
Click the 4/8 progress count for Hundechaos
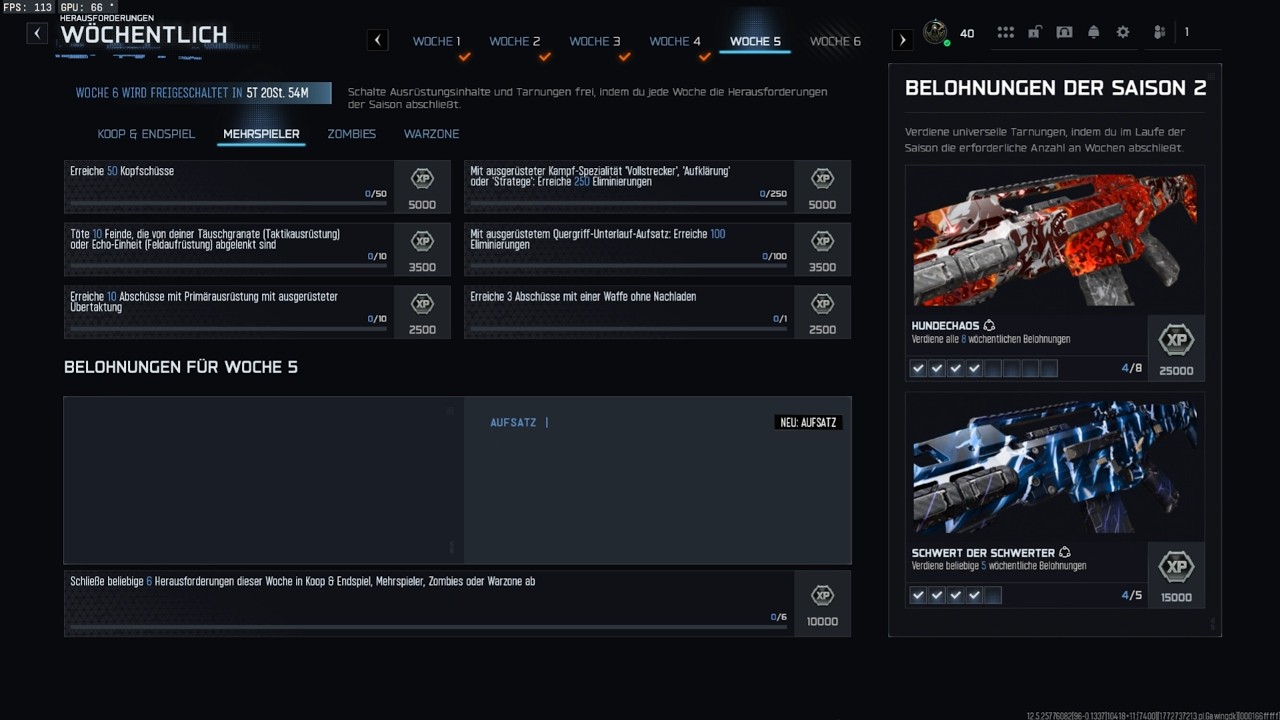click(x=1131, y=369)
